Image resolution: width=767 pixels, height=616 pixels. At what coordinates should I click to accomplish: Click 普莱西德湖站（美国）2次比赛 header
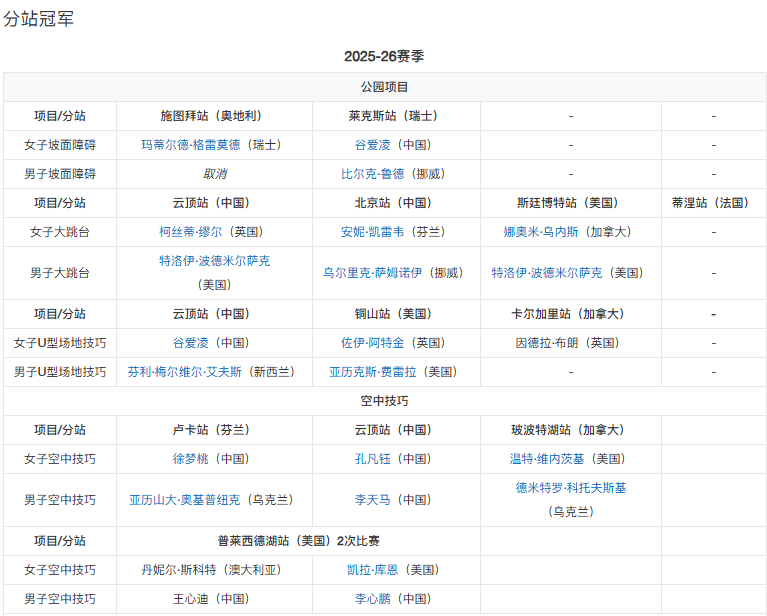tap(298, 541)
